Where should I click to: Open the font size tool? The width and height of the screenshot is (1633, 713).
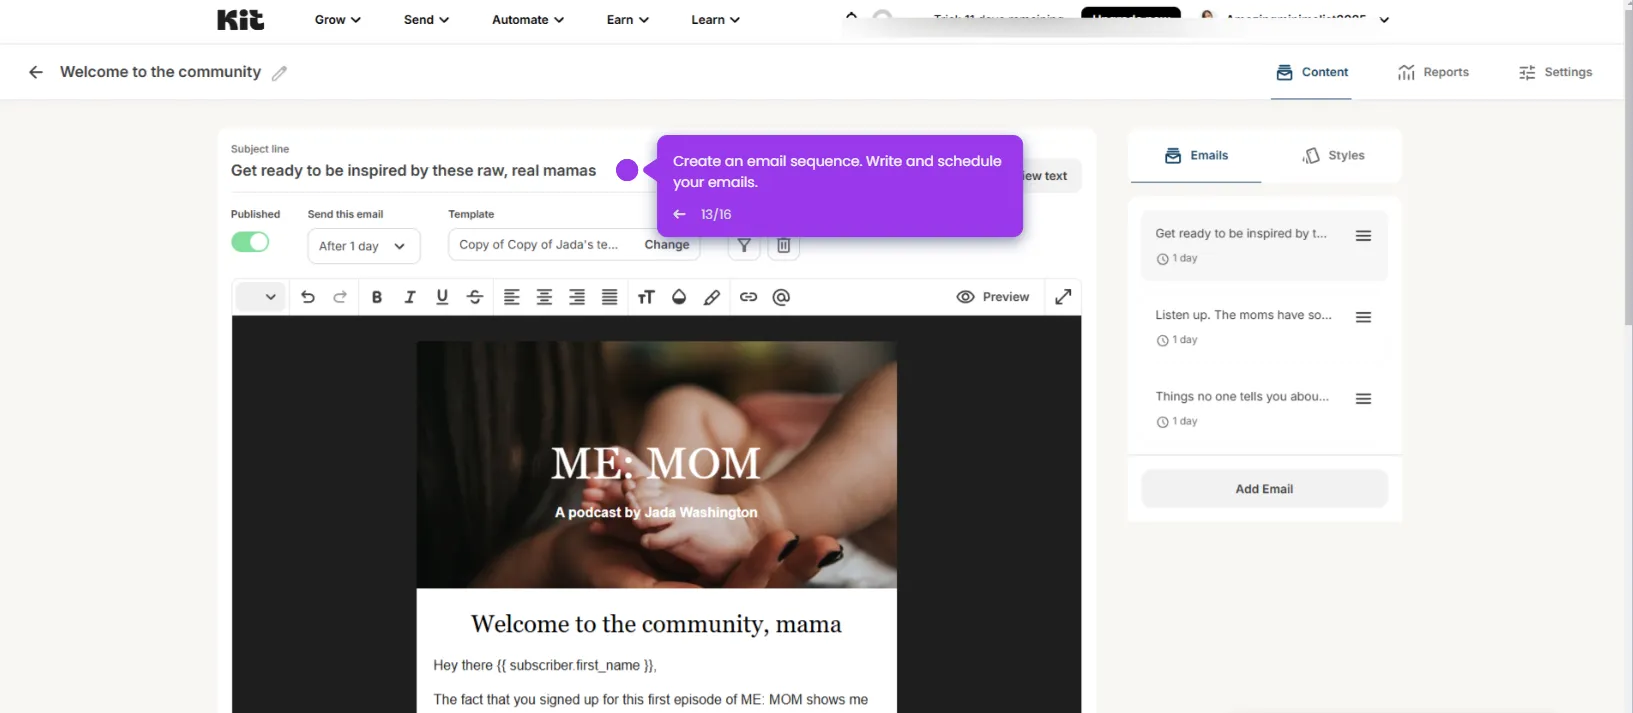point(646,297)
